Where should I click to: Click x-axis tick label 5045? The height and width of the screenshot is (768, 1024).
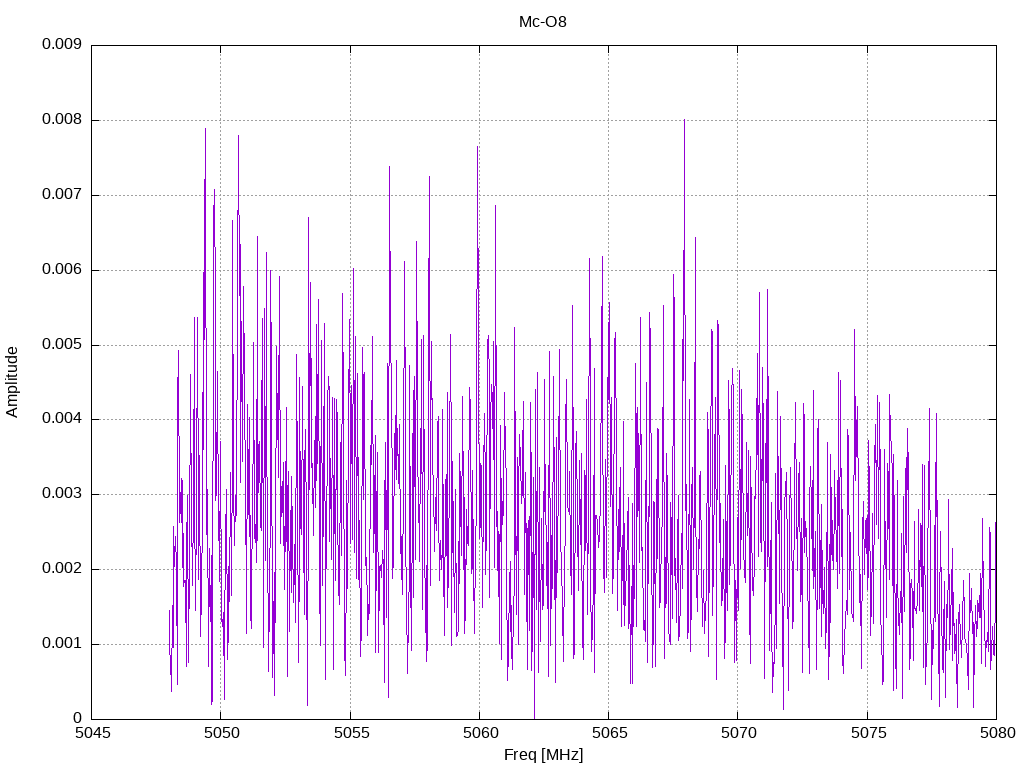point(93,733)
